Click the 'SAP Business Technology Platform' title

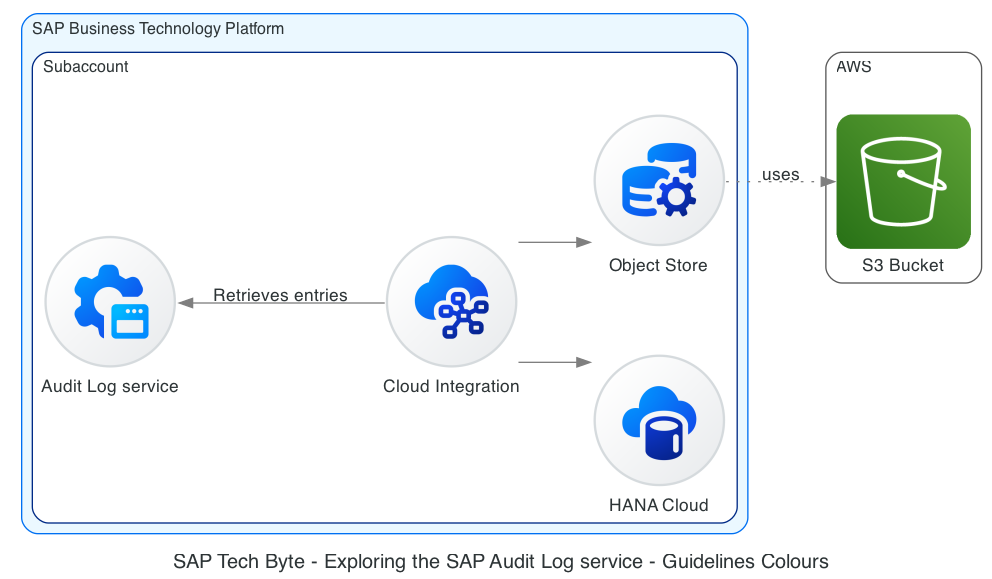158,29
